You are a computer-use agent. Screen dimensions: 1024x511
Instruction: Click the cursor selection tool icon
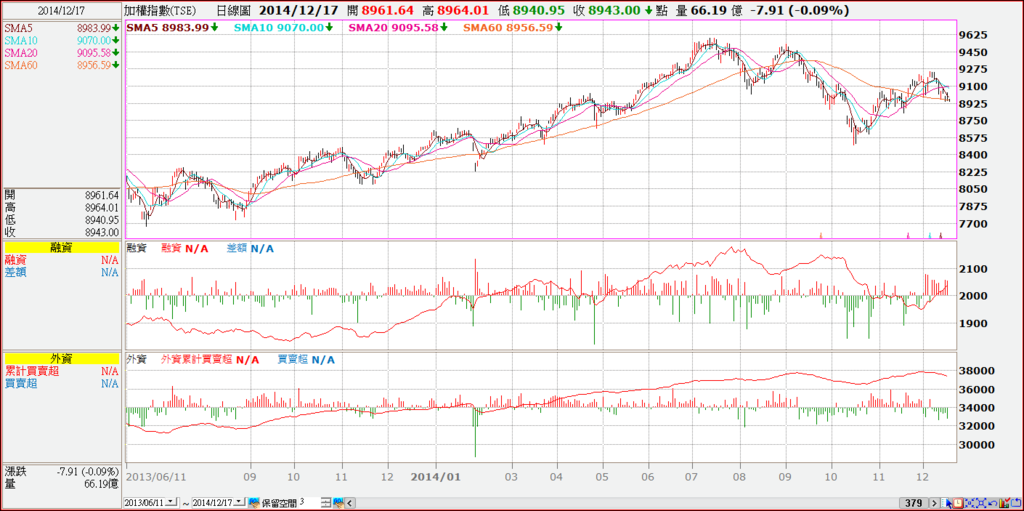[x=946, y=503]
